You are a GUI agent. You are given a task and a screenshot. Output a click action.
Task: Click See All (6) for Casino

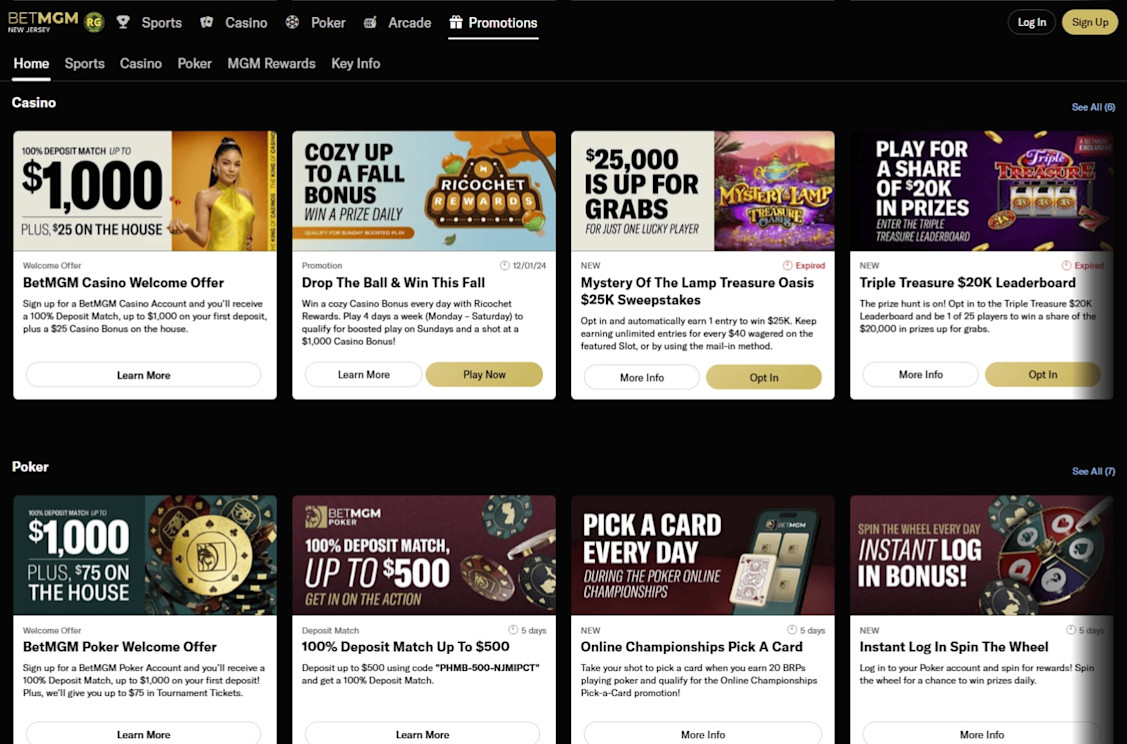pos(1093,107)
